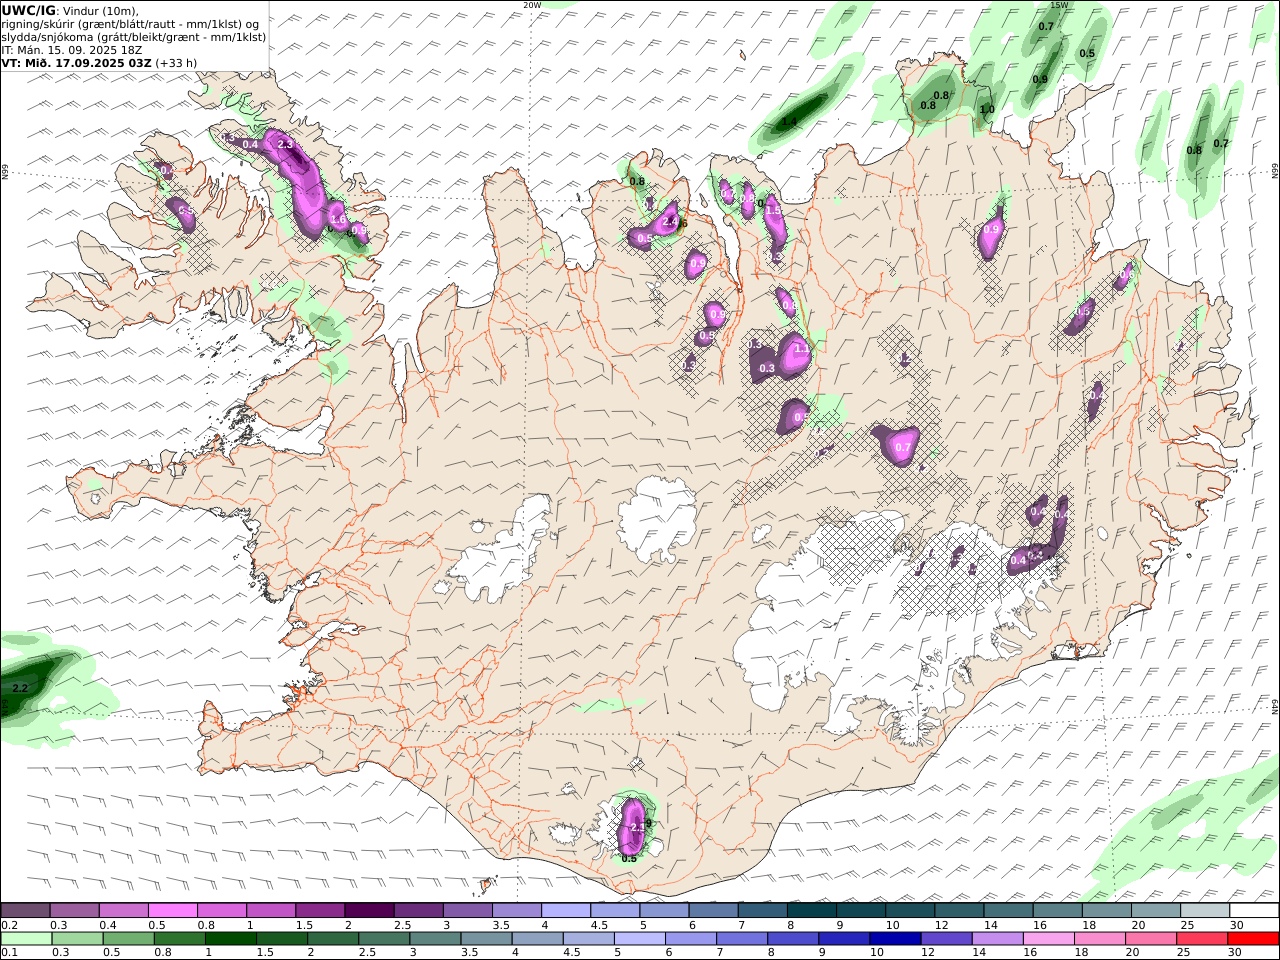Click the '1.6' snowfall value on the map

click(x=337, y=221)
